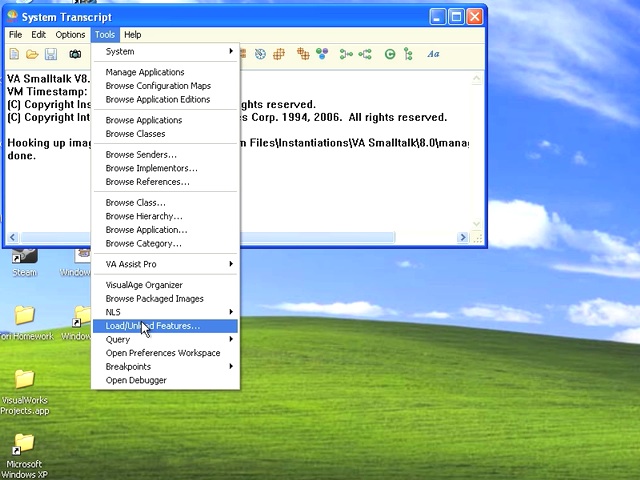Image resolution: width=640 pixels, height=480 pixels.
Task: Click vertical scrollbar up arrow
Action: 476,79
